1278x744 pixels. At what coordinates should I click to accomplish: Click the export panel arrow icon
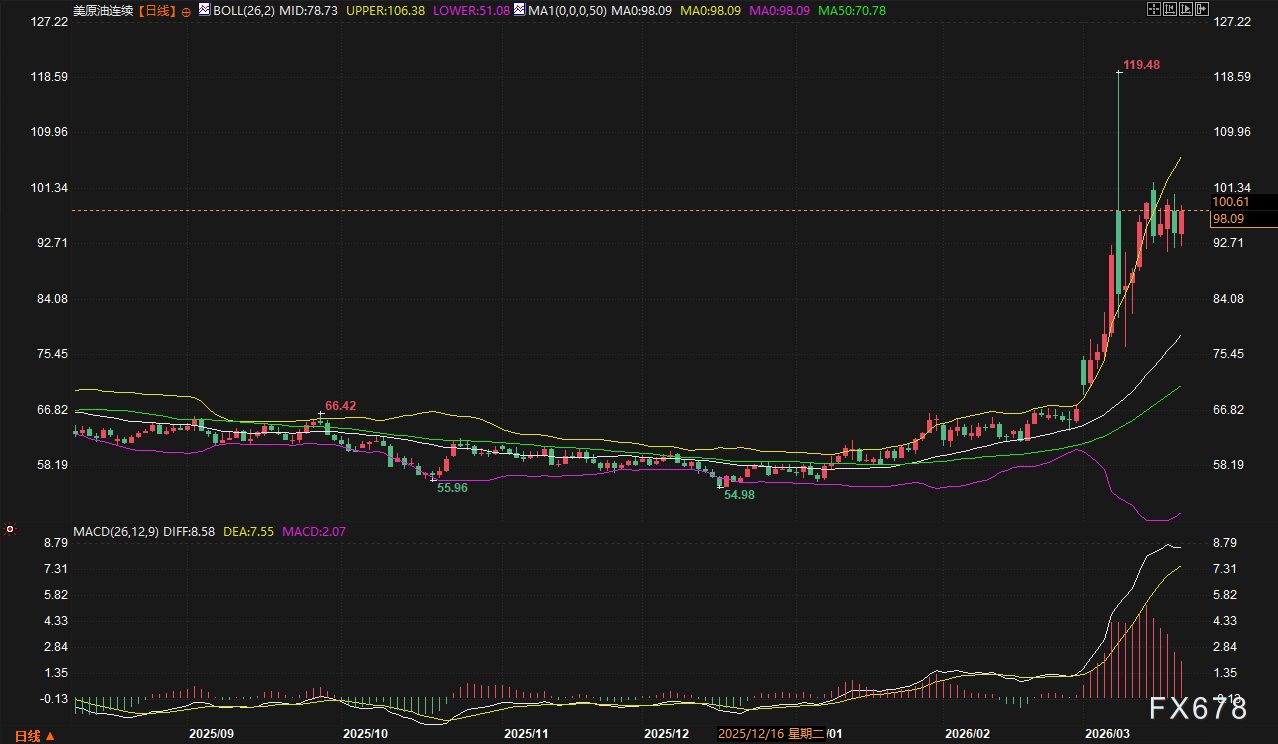pyautogui.click(x=1203, y=9)
